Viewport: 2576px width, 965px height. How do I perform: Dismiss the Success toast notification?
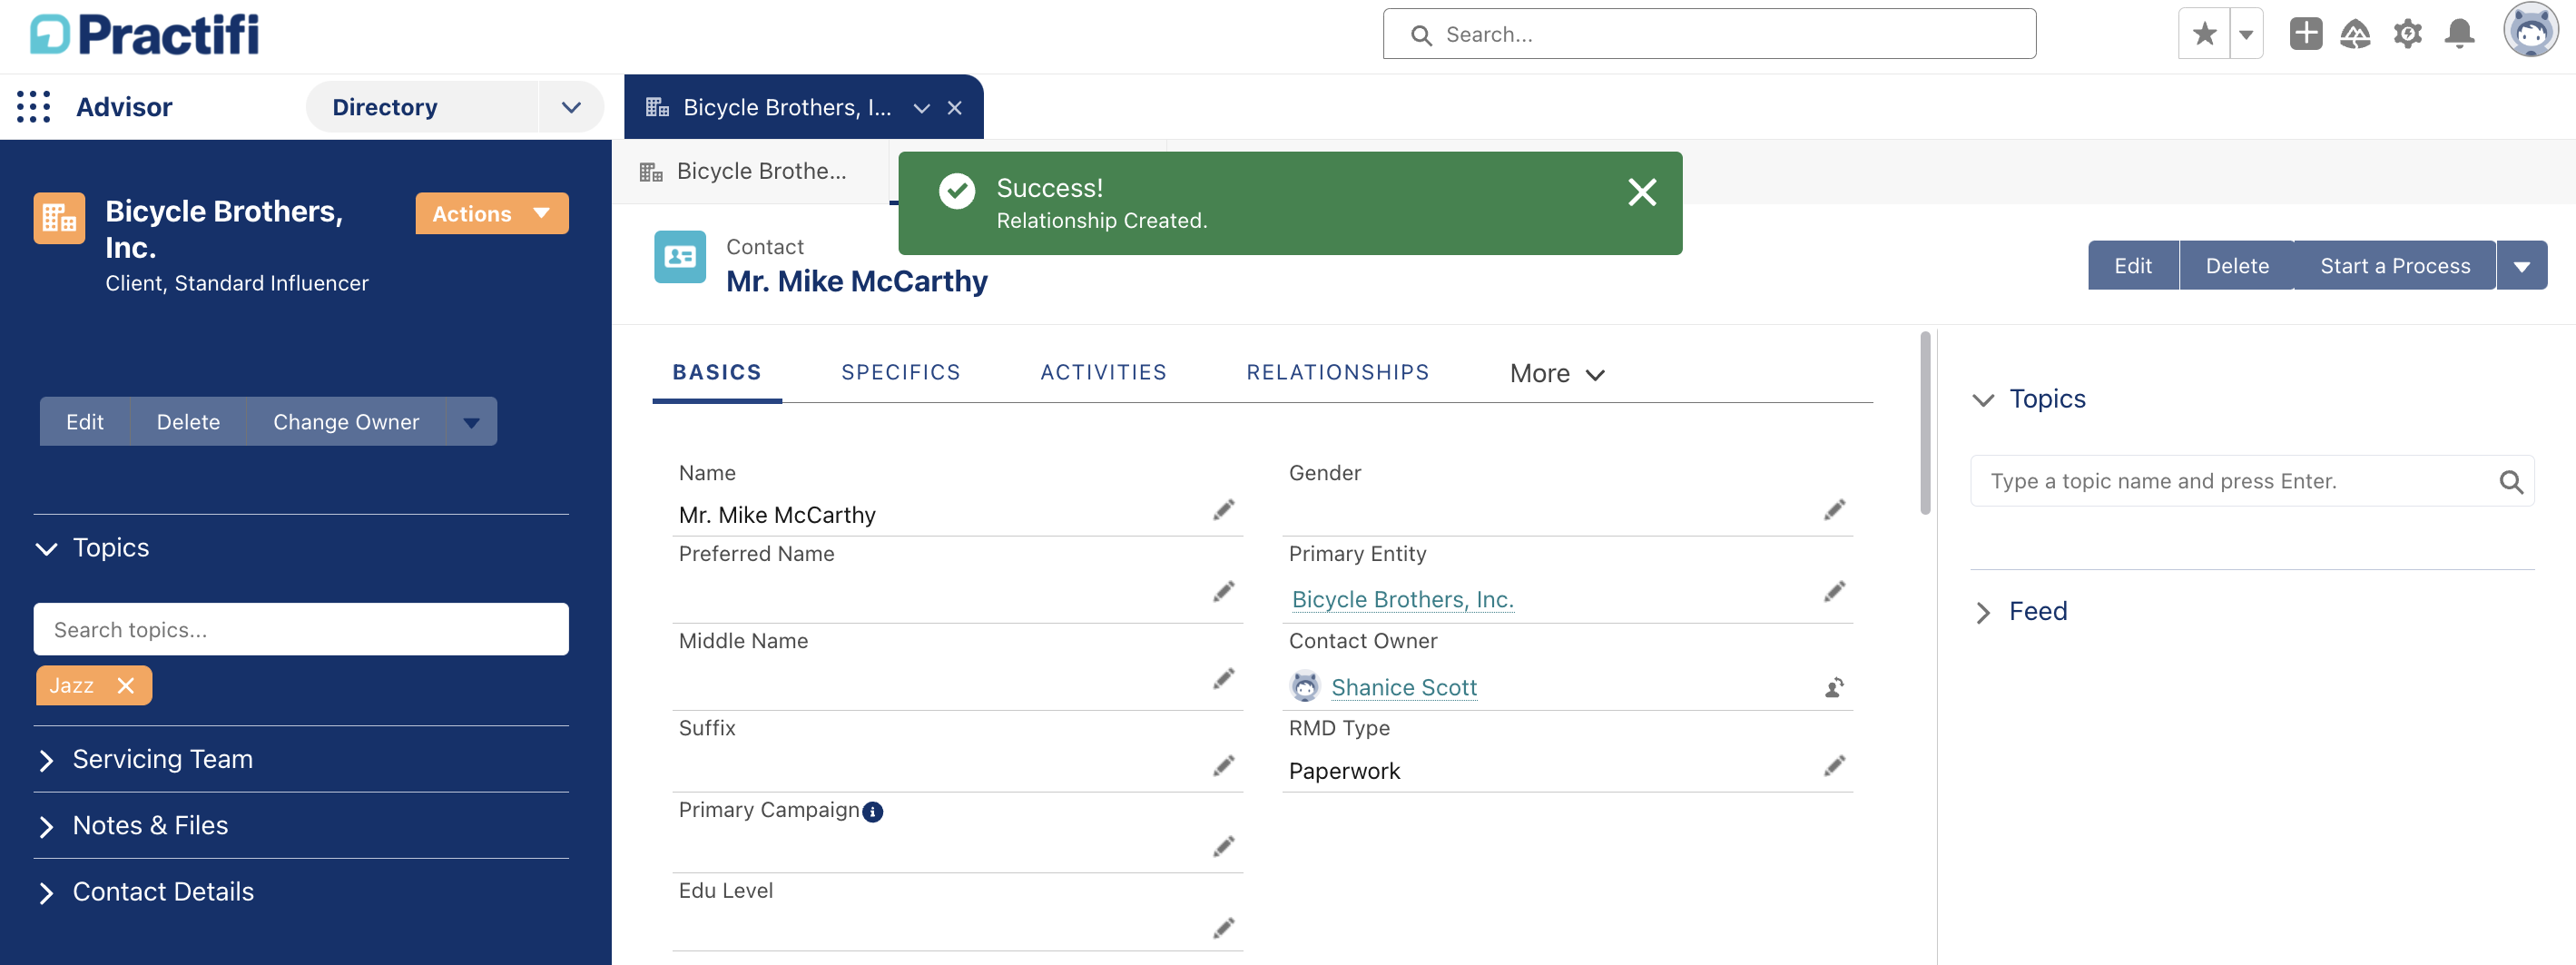point(1642,192)
